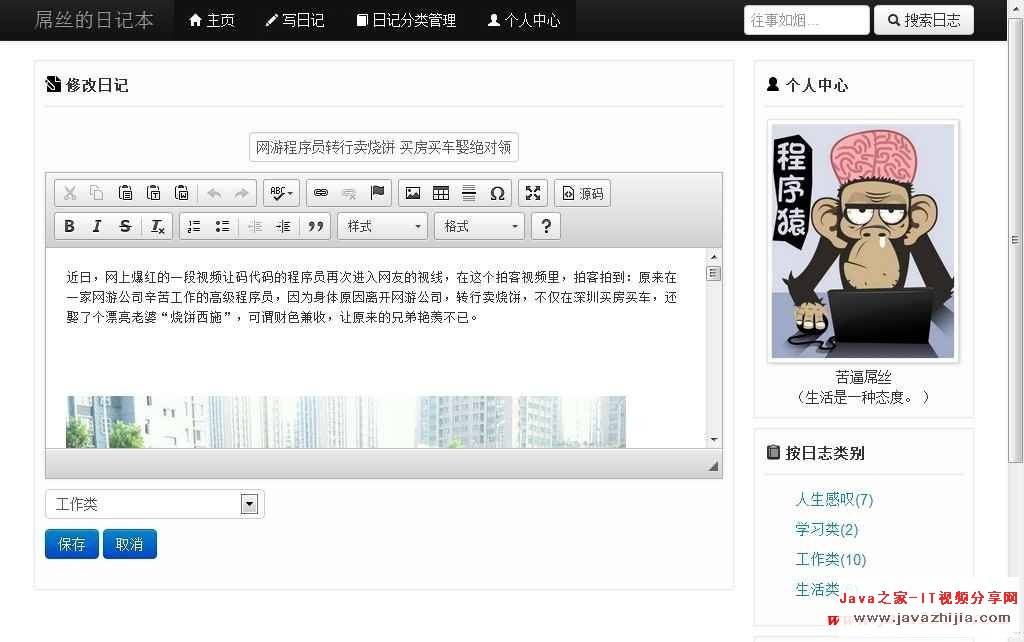Image resolution: width=1024 pixels, height=642 pixels.
Task: Click the Anchor flag icon
Action: (x=377, y=193)
